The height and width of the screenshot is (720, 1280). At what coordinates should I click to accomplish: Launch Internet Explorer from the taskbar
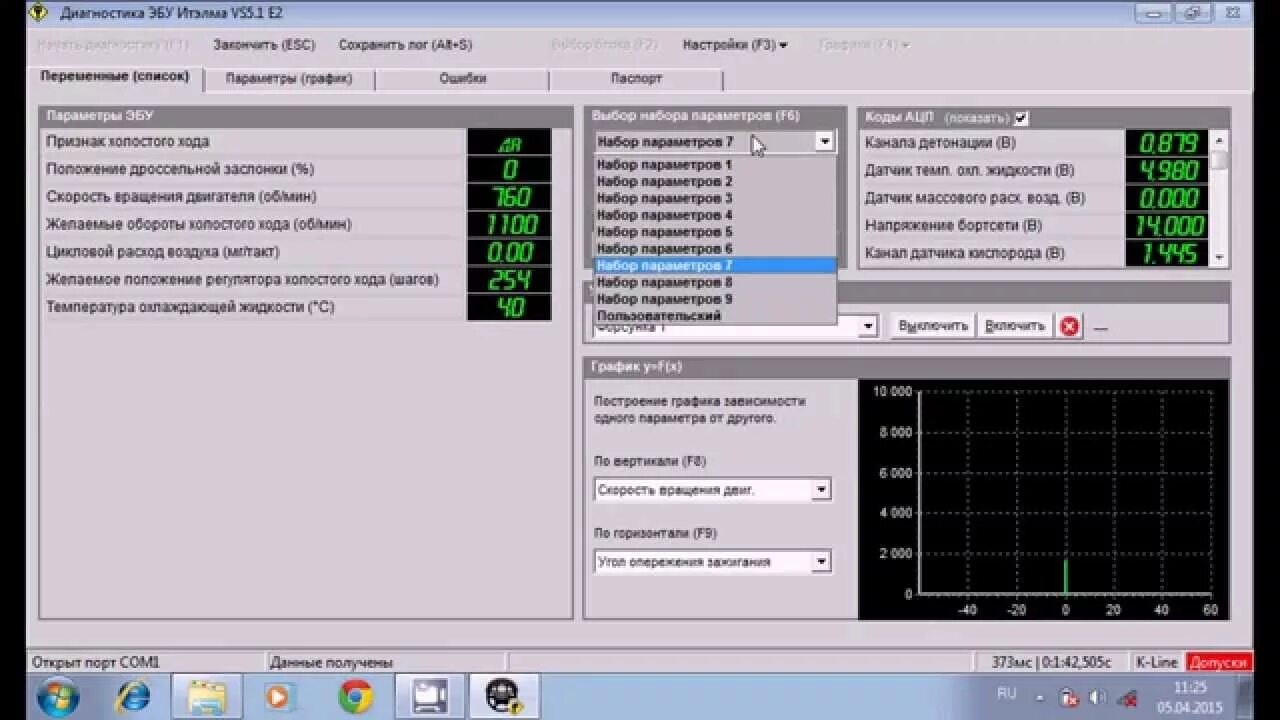133,695
